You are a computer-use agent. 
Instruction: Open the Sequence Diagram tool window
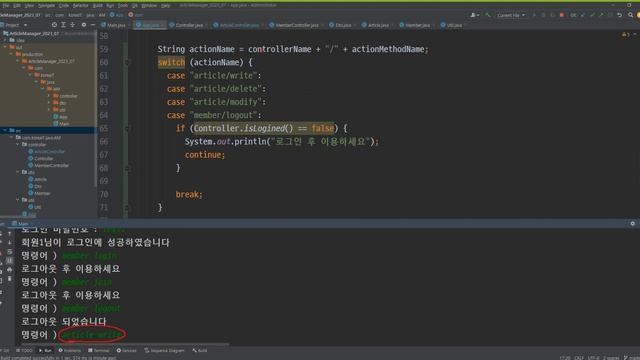click(164, 351)
